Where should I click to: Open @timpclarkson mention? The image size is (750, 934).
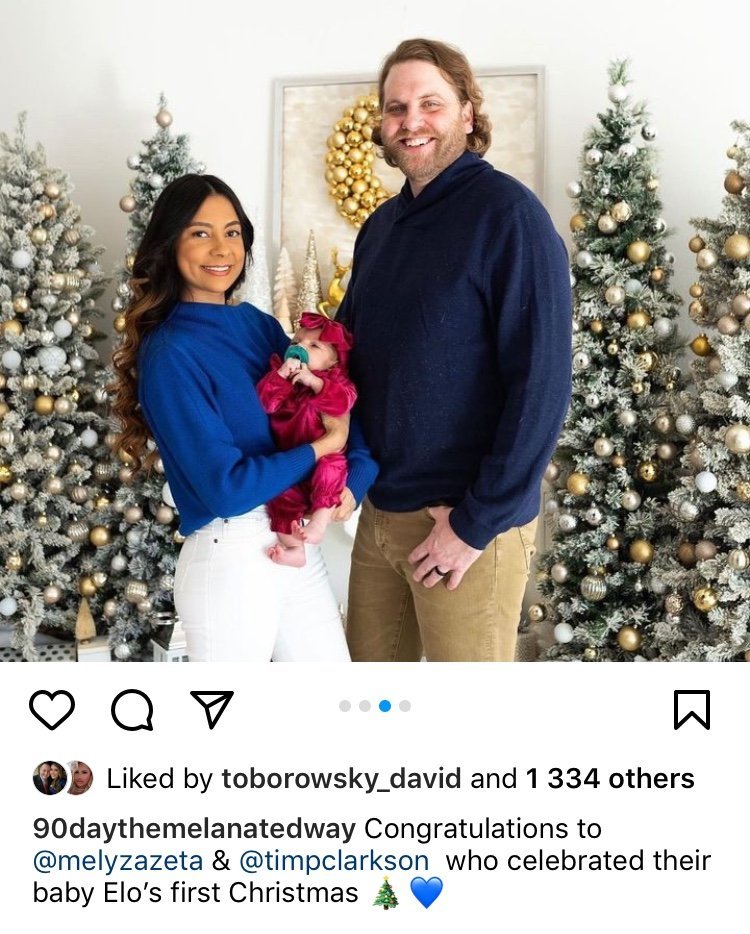334,861
